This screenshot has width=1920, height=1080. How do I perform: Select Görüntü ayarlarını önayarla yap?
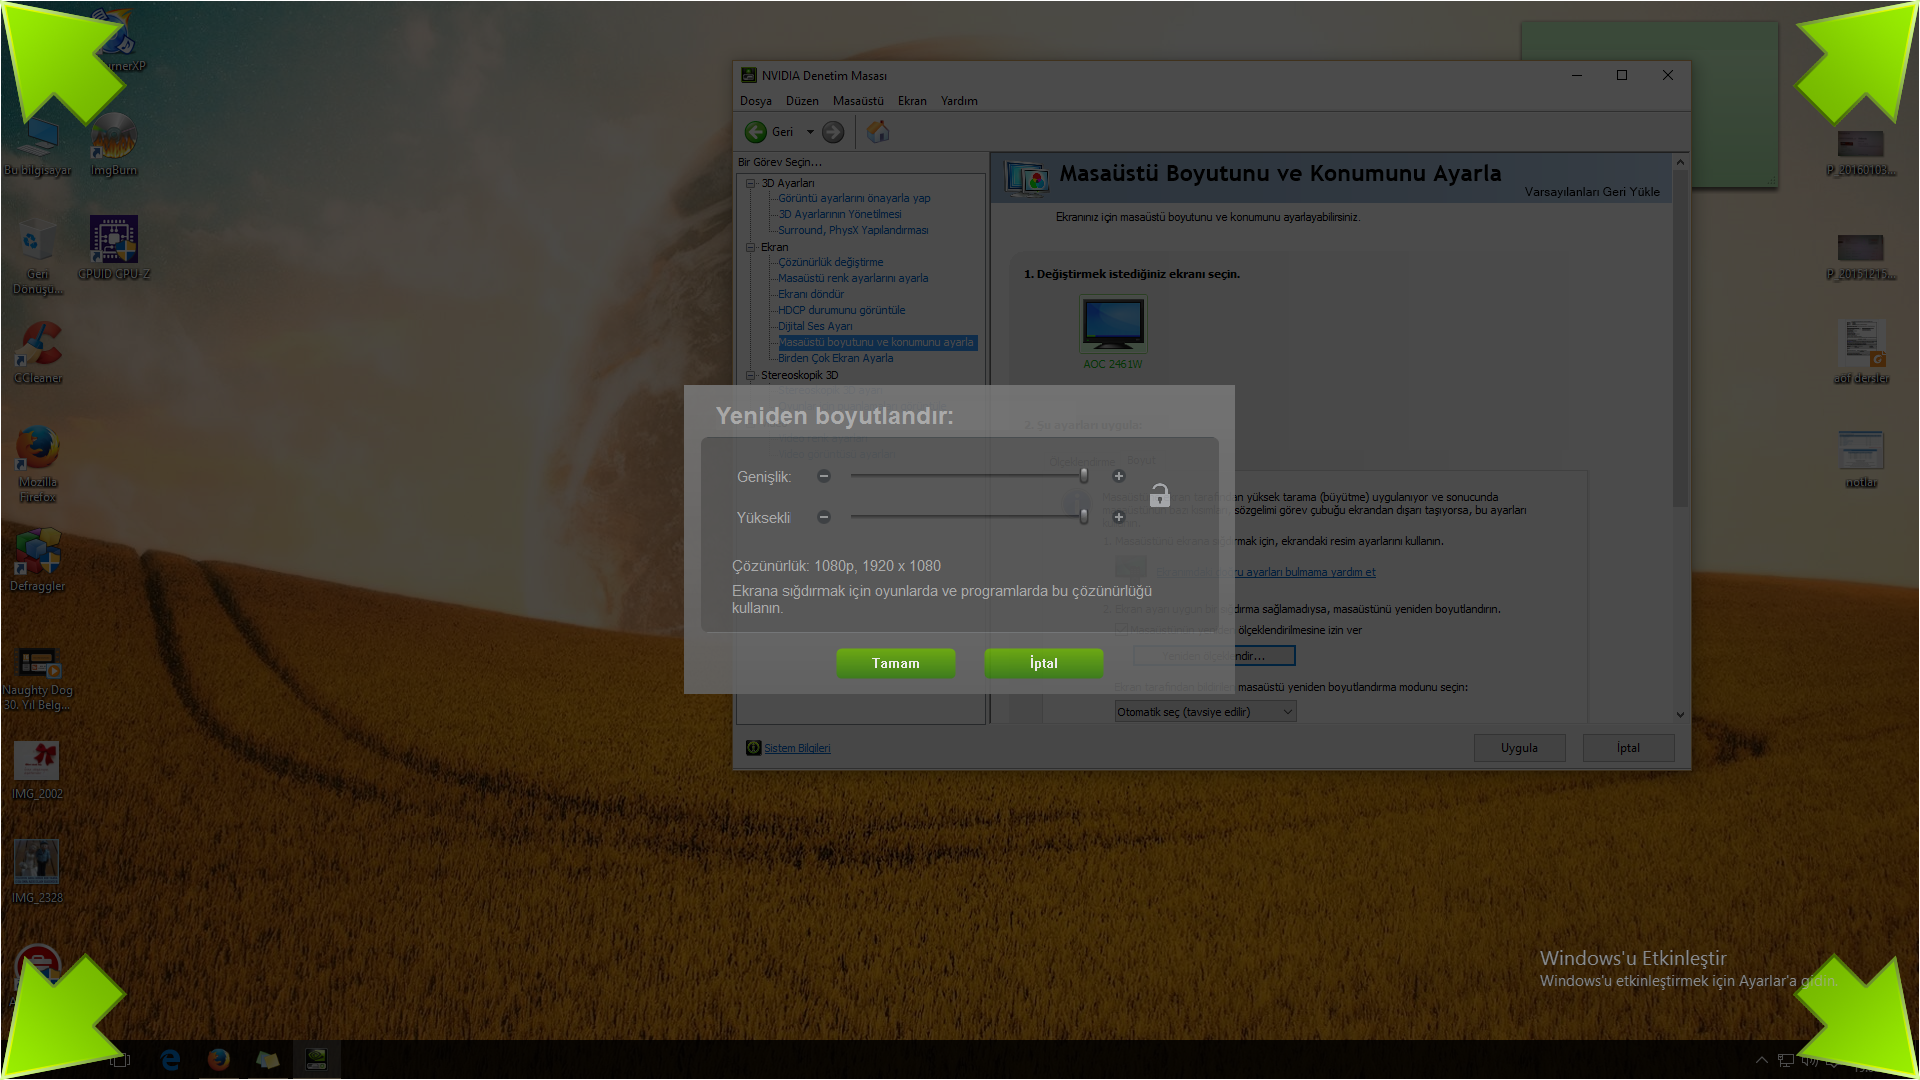pos(854,198)
